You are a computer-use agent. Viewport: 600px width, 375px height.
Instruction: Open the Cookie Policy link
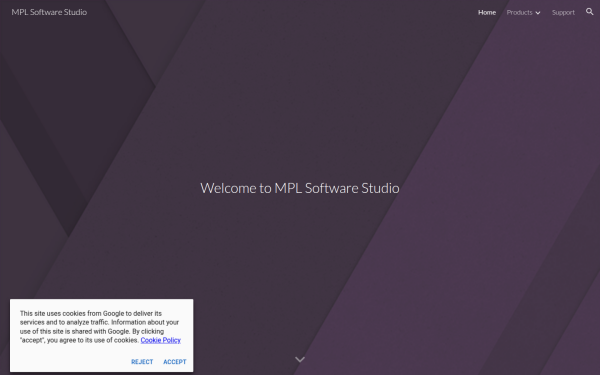[x=160, y=340]
